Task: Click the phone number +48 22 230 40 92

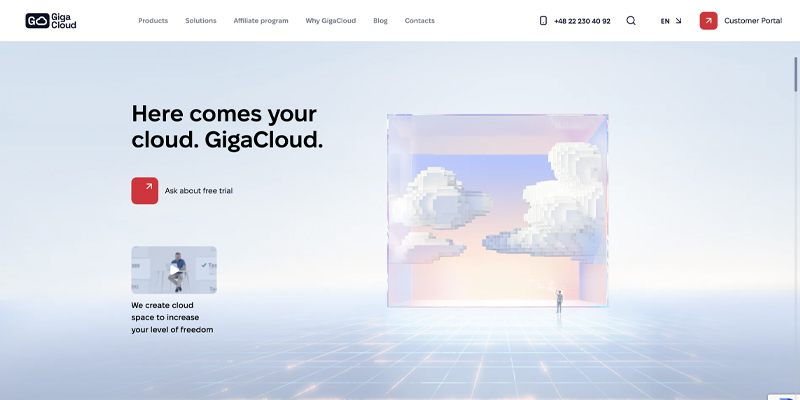Action: [582, 20]
